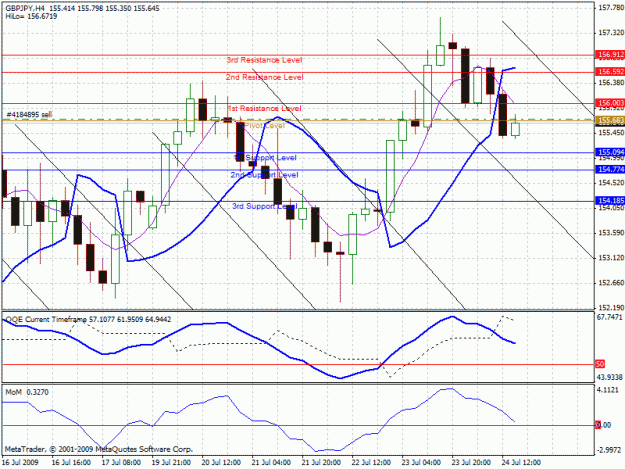The image size is (625, 469).
Task: Click the 152.190 price axis value
Action: (x=611, y=308)
